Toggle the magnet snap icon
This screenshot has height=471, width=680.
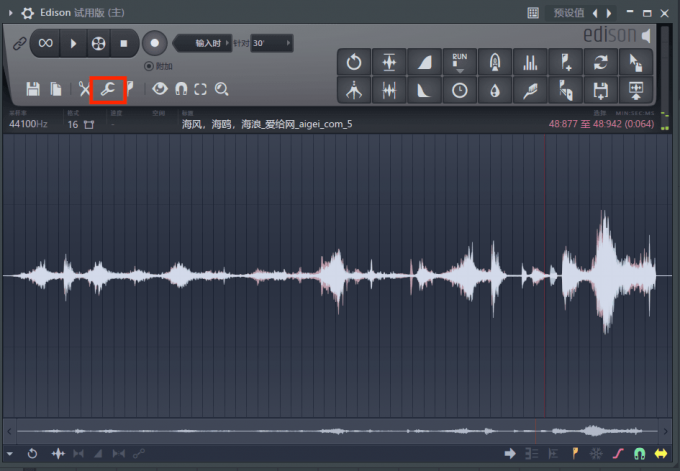[181, 89]
